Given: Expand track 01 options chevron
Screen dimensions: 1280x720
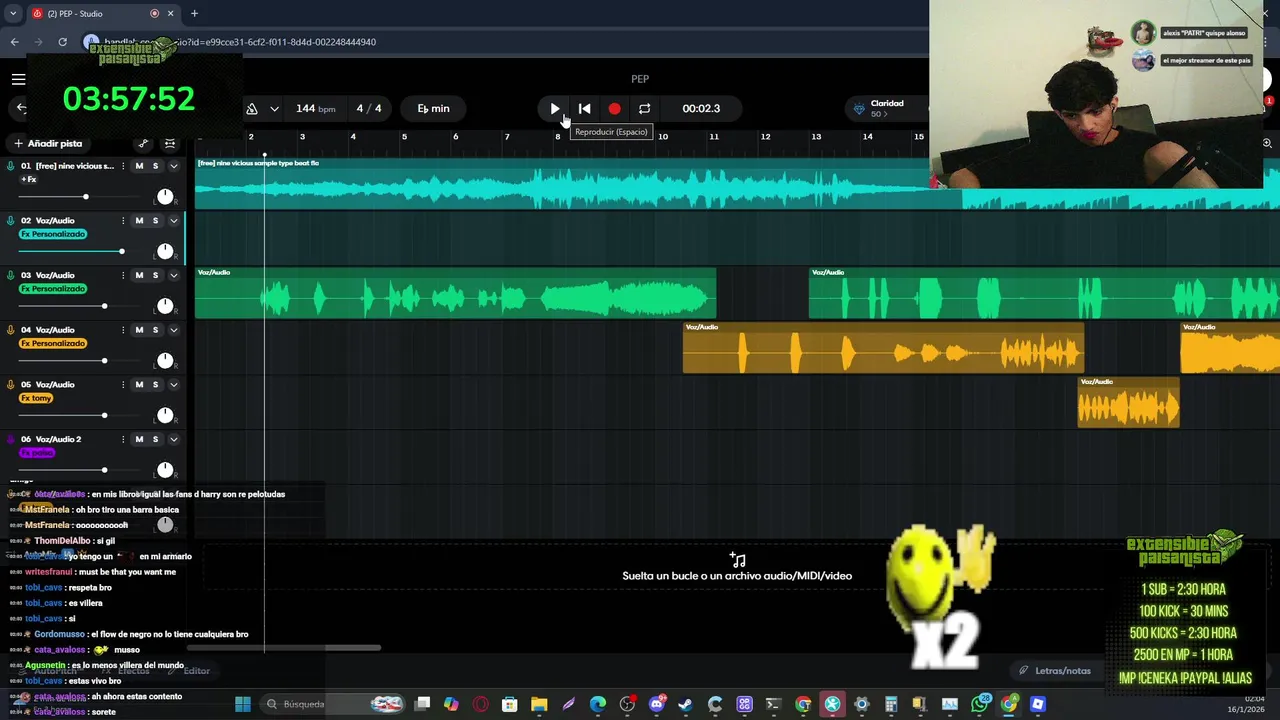Looking at the screenshot, I should (173, 166).
